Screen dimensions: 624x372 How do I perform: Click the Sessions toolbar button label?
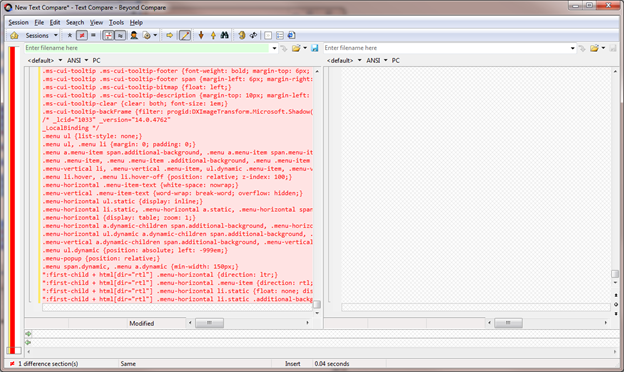pos(37,35)
